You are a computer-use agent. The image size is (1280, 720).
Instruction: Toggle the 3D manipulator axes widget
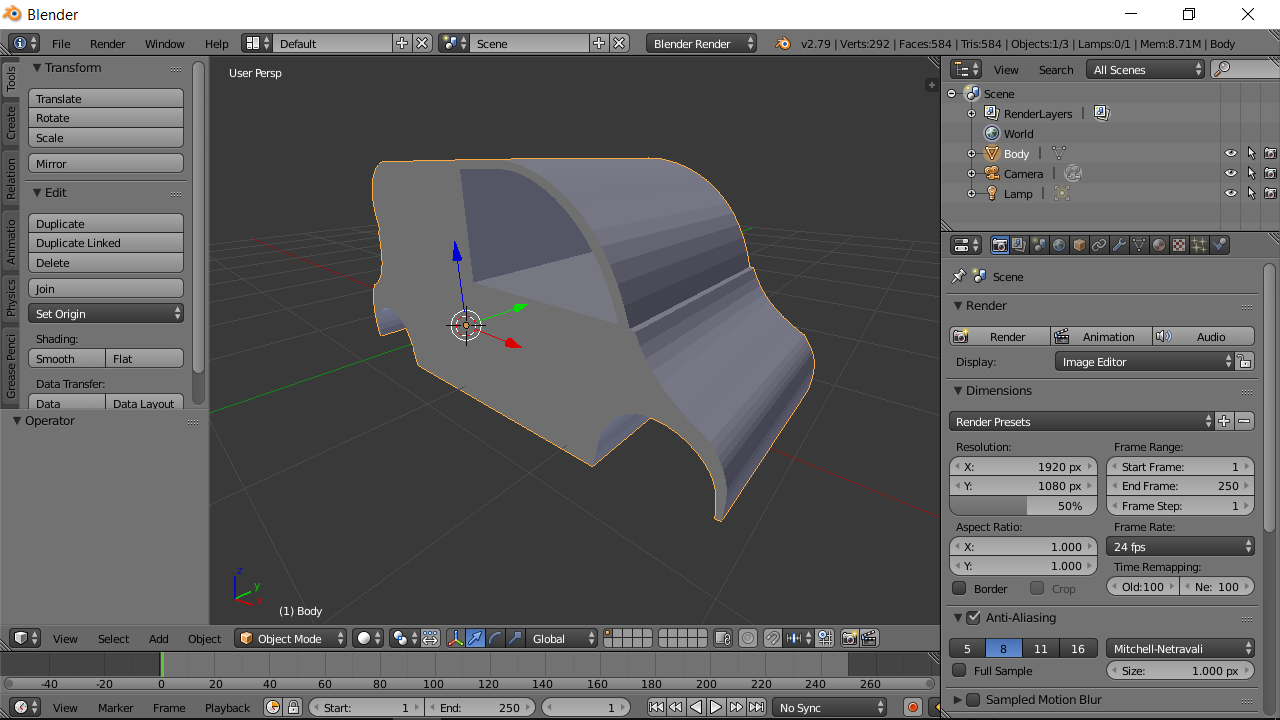point(456,638)
